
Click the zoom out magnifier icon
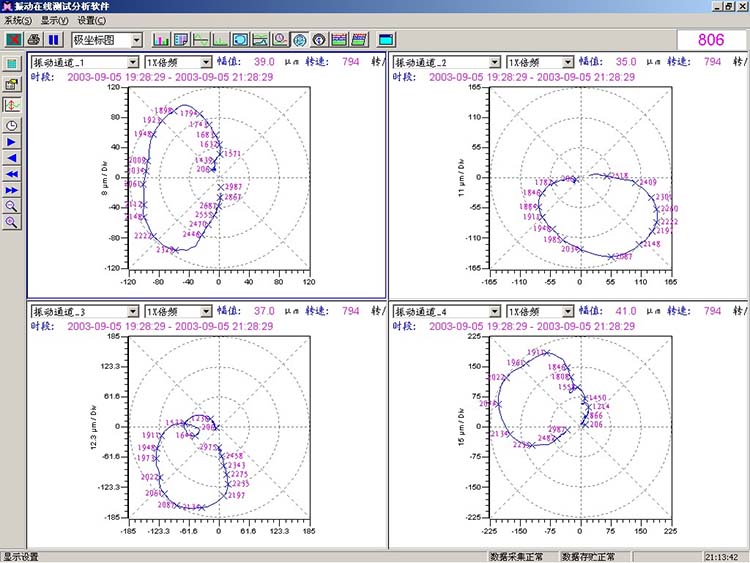[x=12, y=206]
